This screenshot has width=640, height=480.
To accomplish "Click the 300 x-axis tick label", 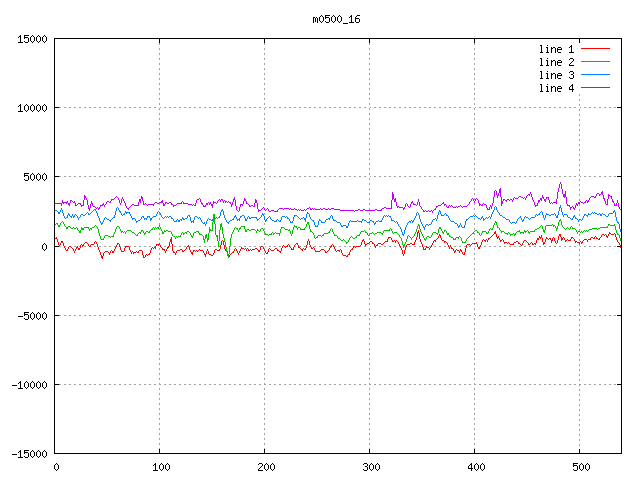I will point(370,467).
